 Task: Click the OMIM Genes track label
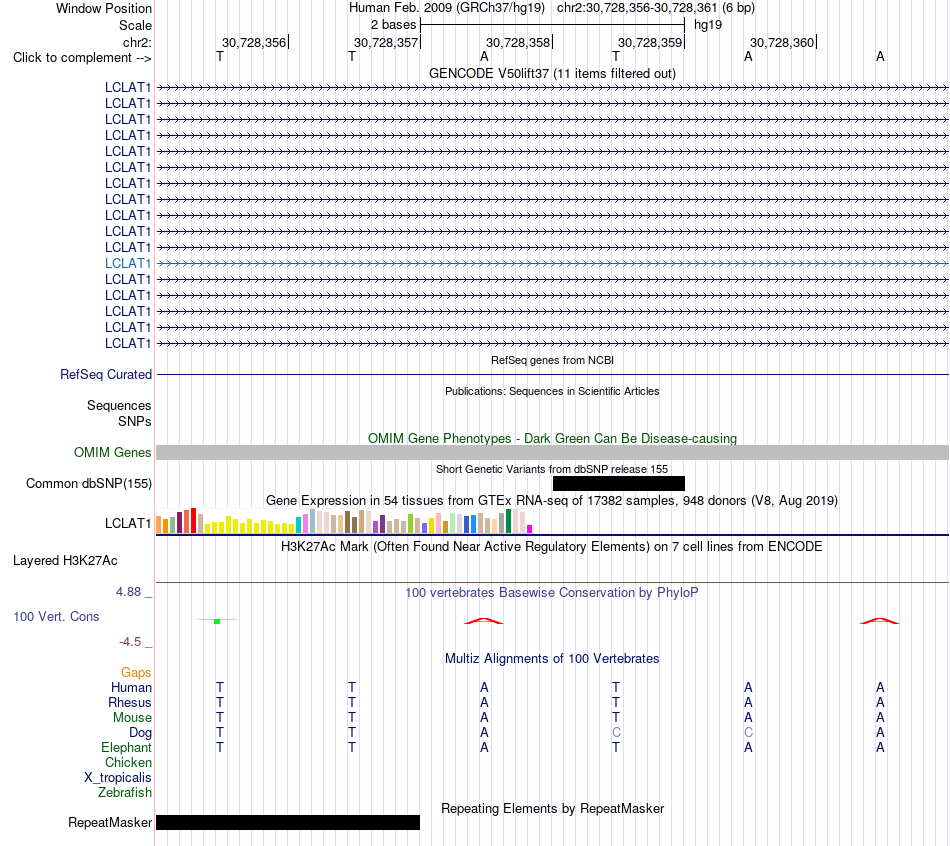[113, 453]
